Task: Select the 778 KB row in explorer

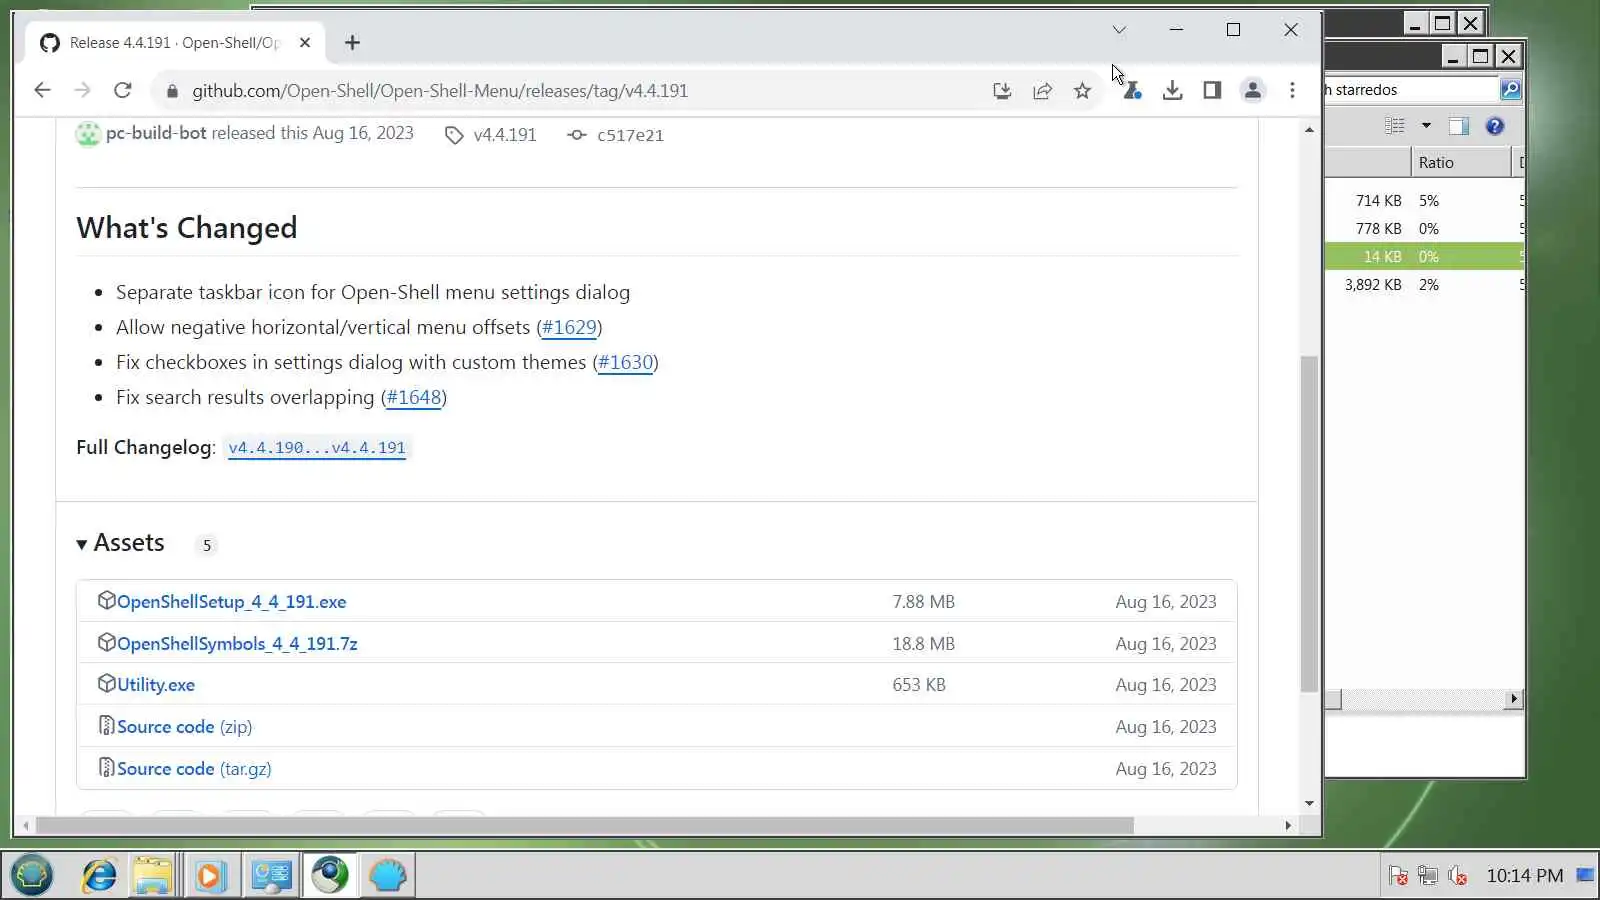Action: pos(1425,229)
